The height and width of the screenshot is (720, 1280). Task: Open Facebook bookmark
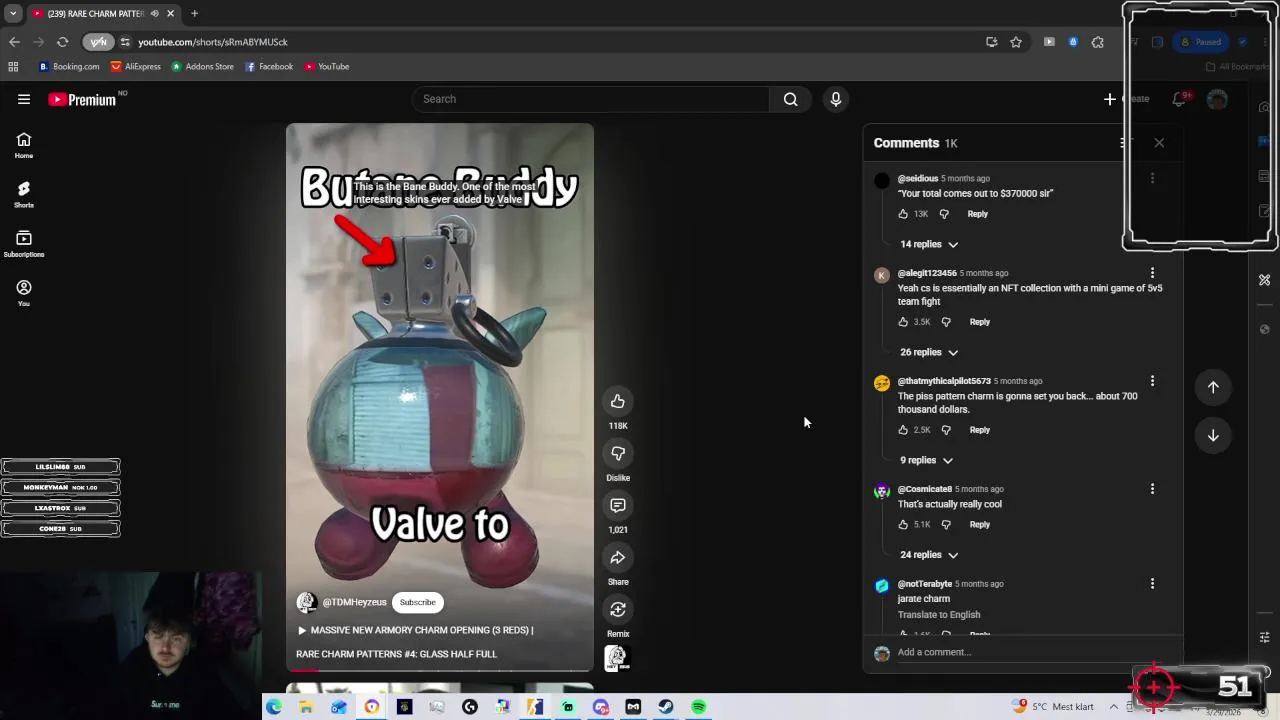pos(269,67)
